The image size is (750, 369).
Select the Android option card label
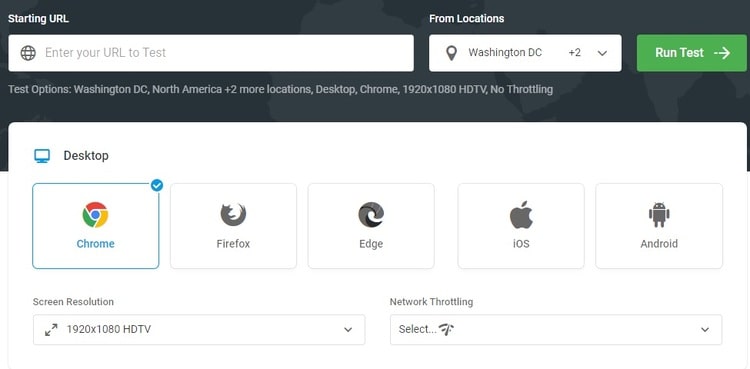click(x=659, y=244)
